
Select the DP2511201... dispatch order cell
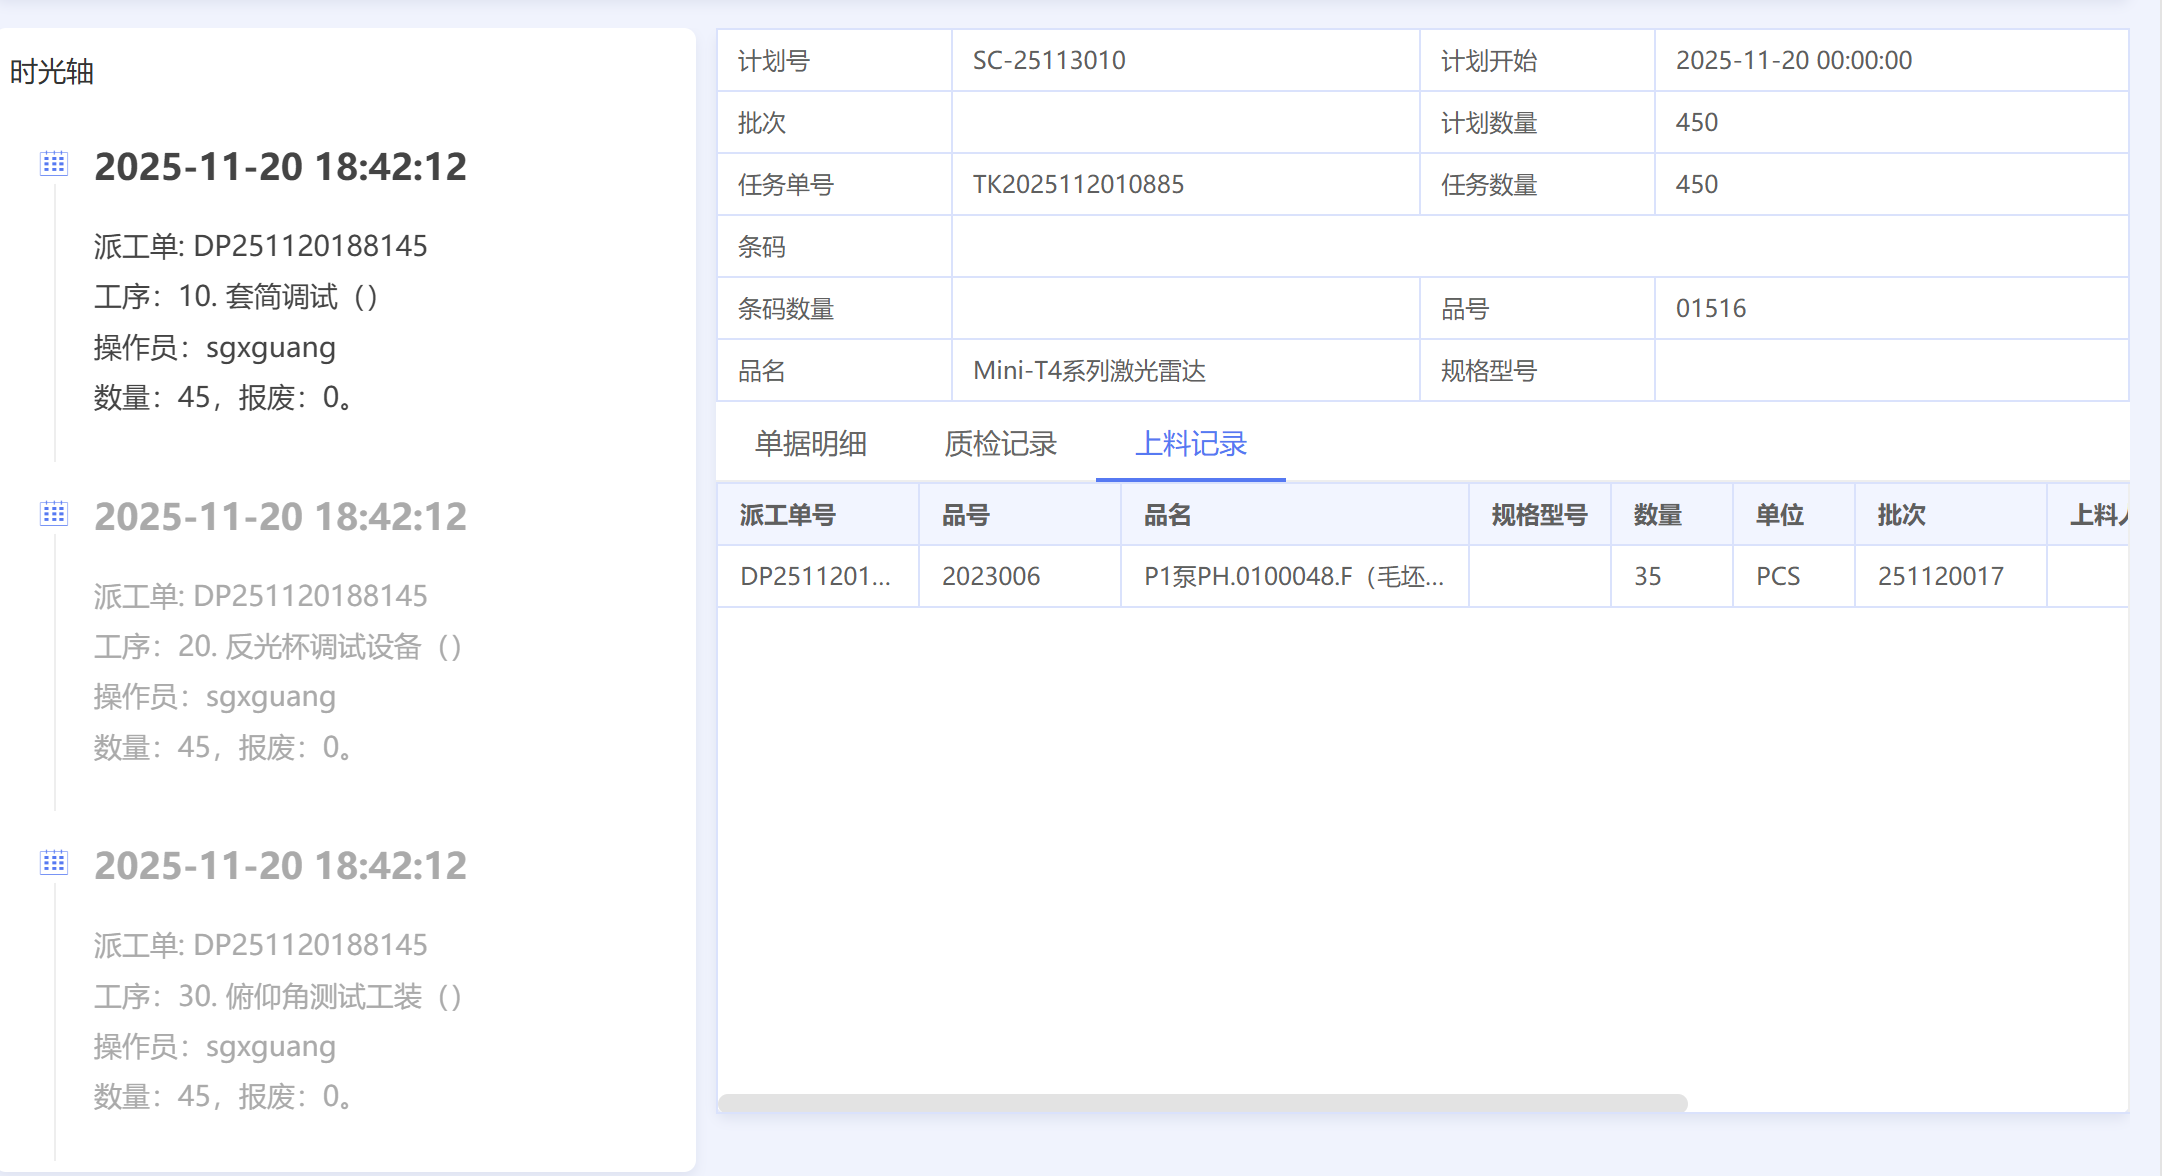[815, 576]
